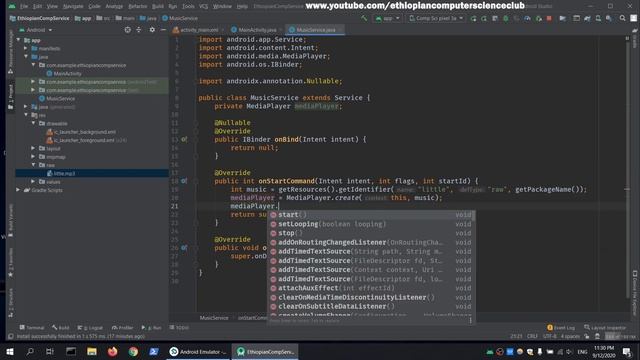Click the Select Opened File target icon
The image size is (640, 360).
click(x=128, y=30)
